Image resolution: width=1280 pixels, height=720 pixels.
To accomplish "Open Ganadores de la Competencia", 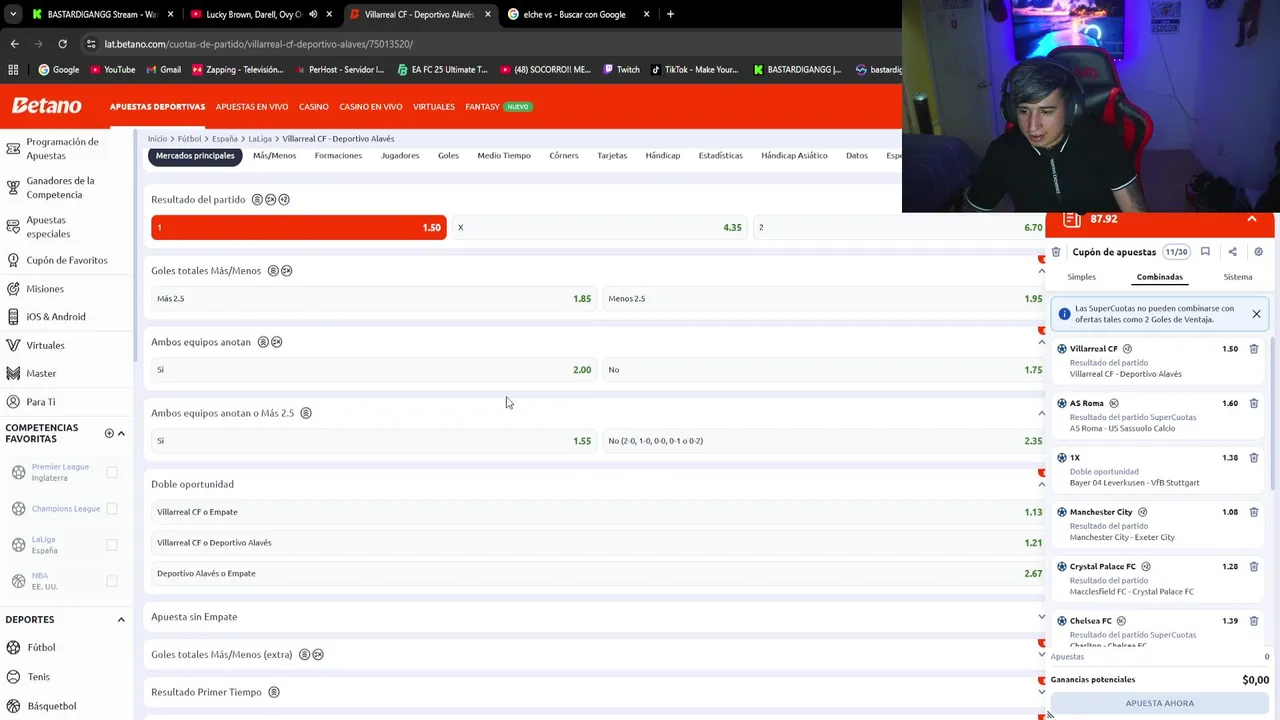I will click(60, 187).
